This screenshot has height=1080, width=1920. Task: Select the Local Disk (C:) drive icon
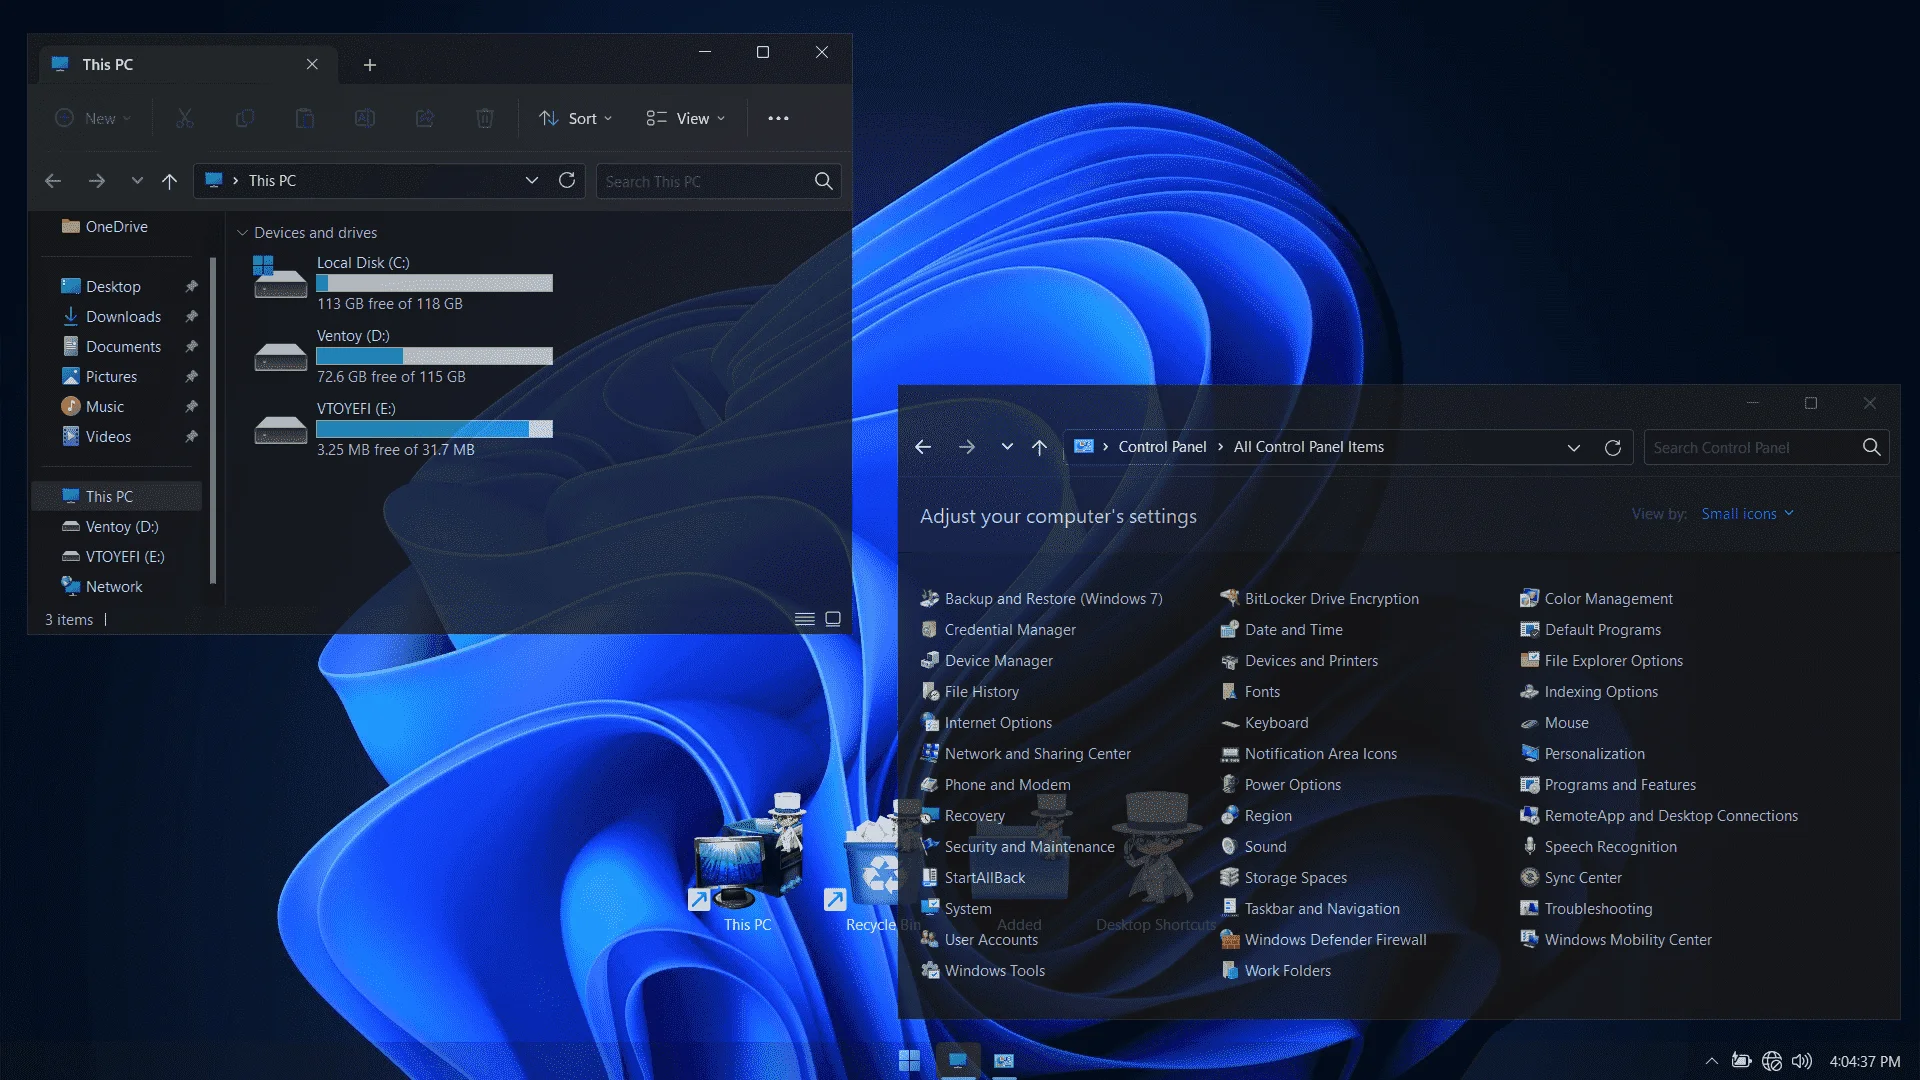(x=280, y=278)
